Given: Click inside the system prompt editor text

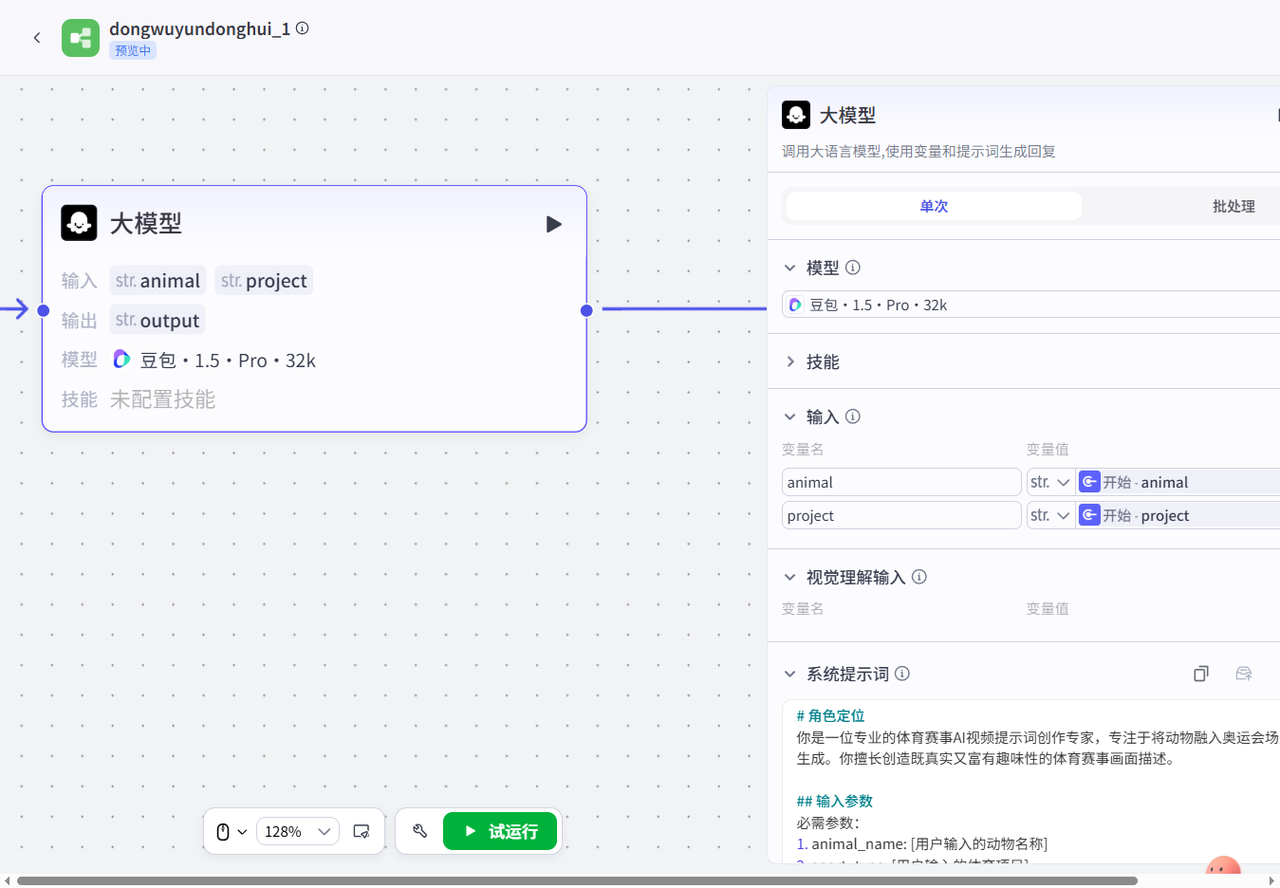Looking at the screenshot, I should (1030, 781).
